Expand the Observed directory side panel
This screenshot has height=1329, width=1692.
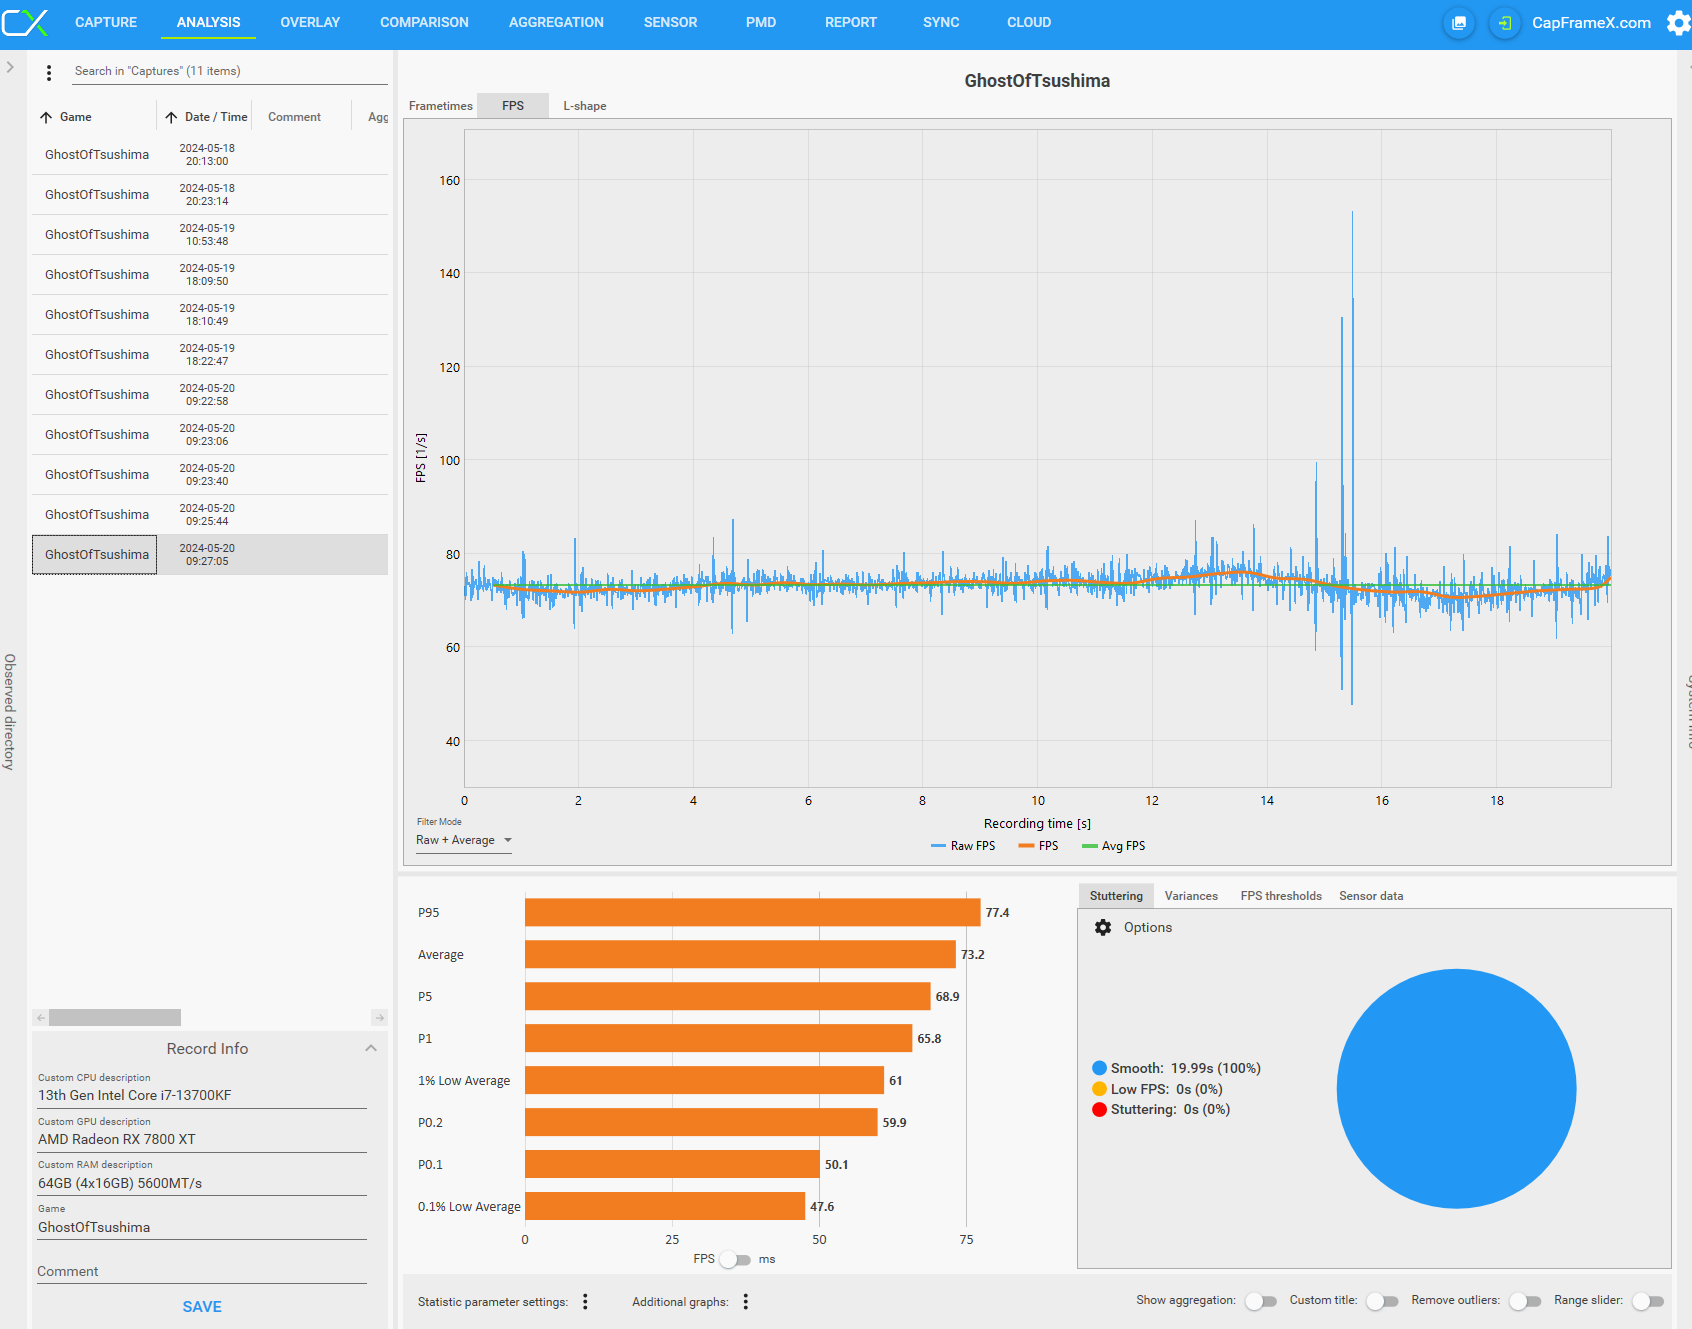(10, 67)
